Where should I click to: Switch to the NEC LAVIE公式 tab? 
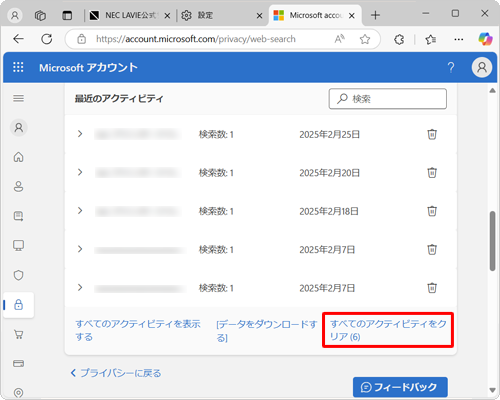131,15
